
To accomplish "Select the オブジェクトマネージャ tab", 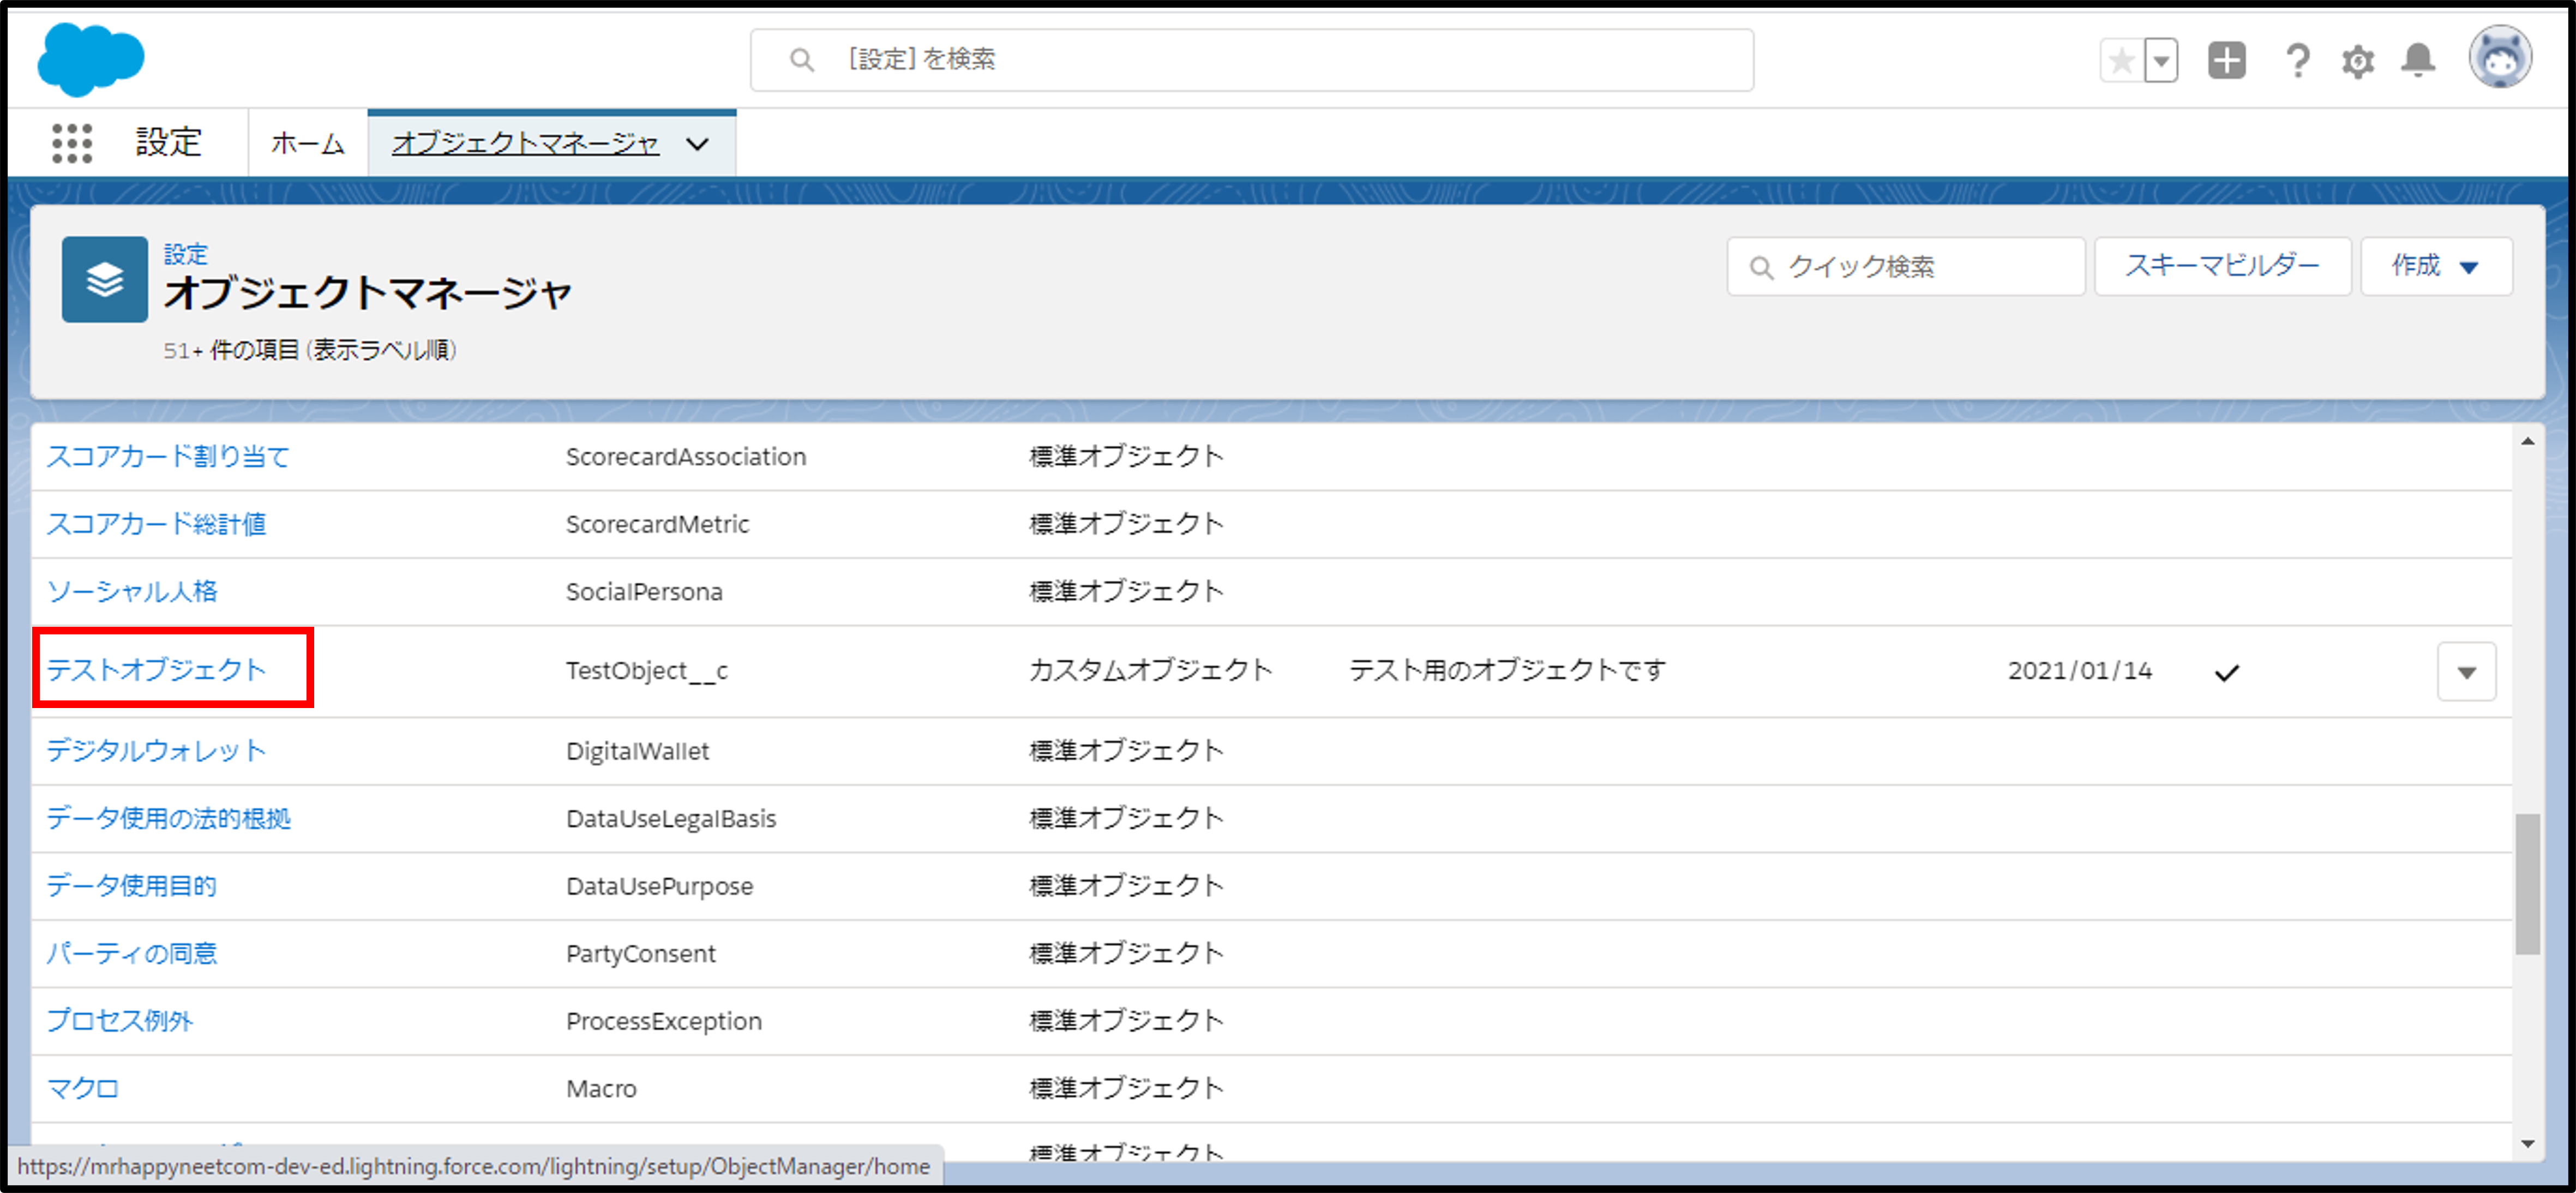I will [525, 144].
